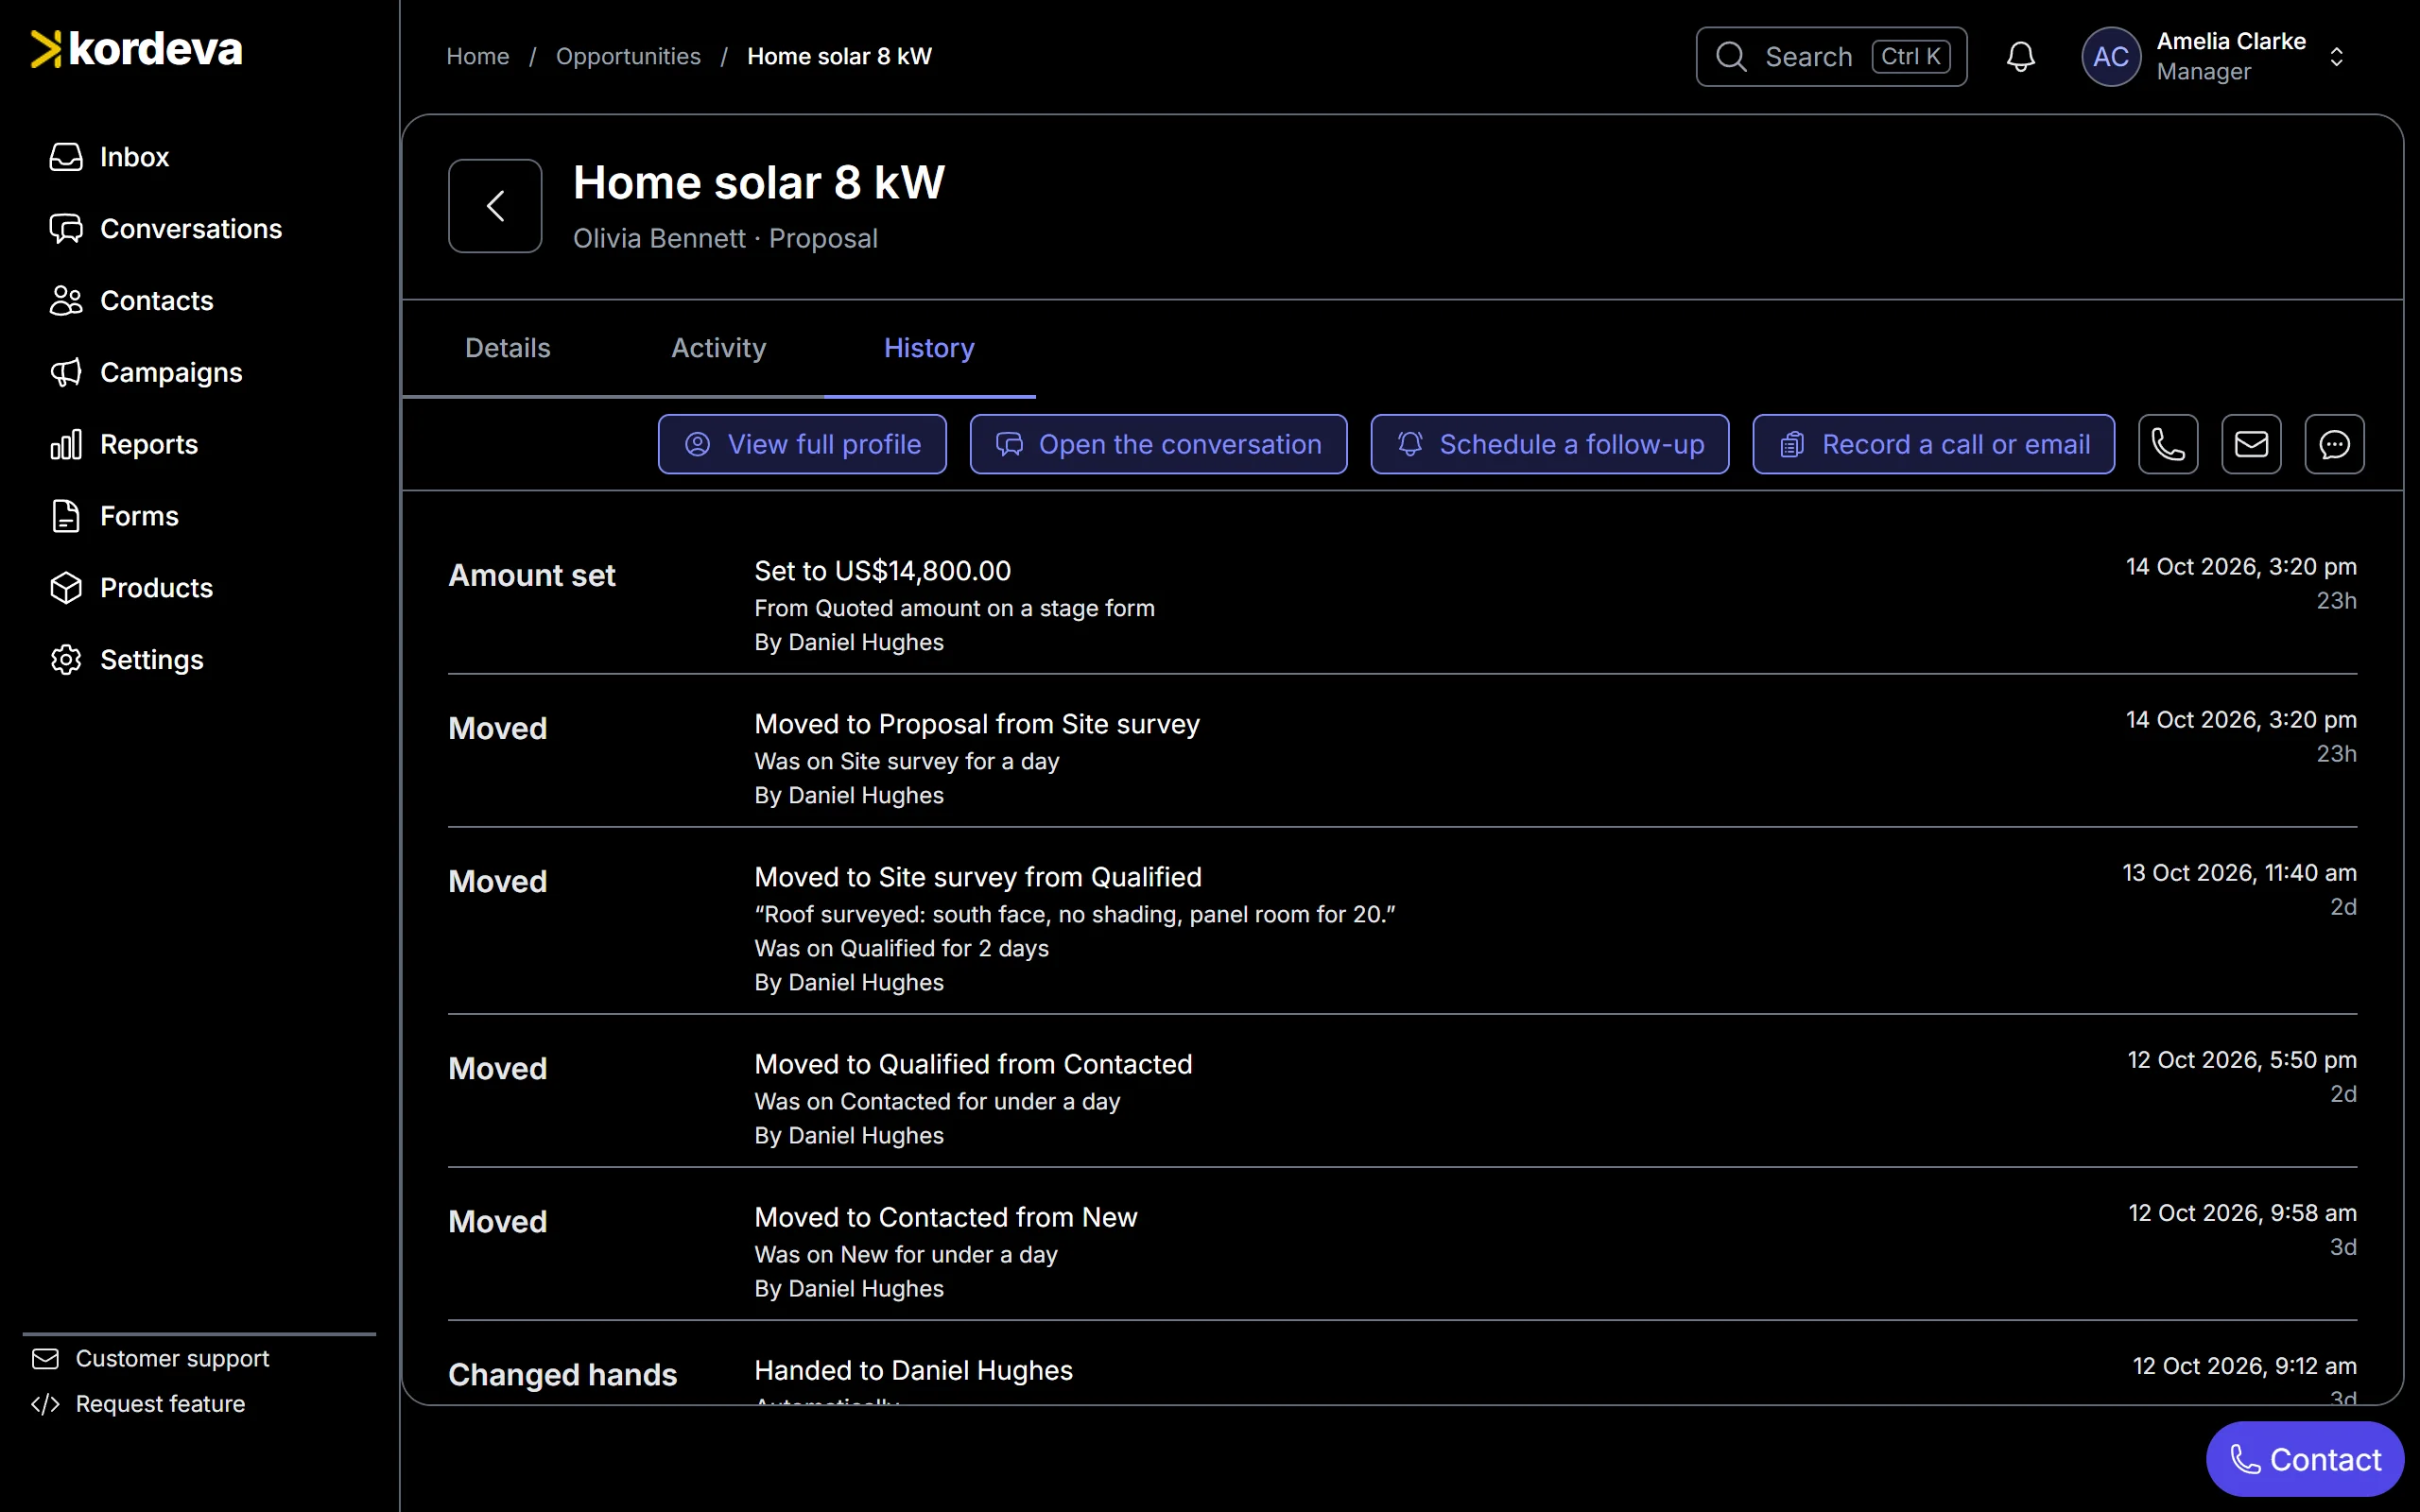Click the chat message icon button
The image size is (2420, 1512).
[2334, 444]
